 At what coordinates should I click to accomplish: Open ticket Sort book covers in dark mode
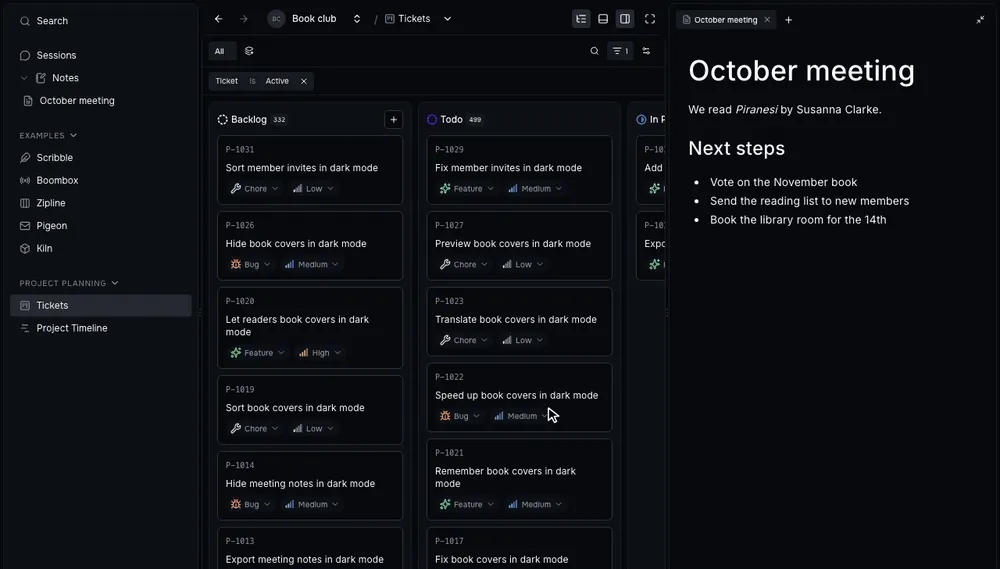[295, 408]
